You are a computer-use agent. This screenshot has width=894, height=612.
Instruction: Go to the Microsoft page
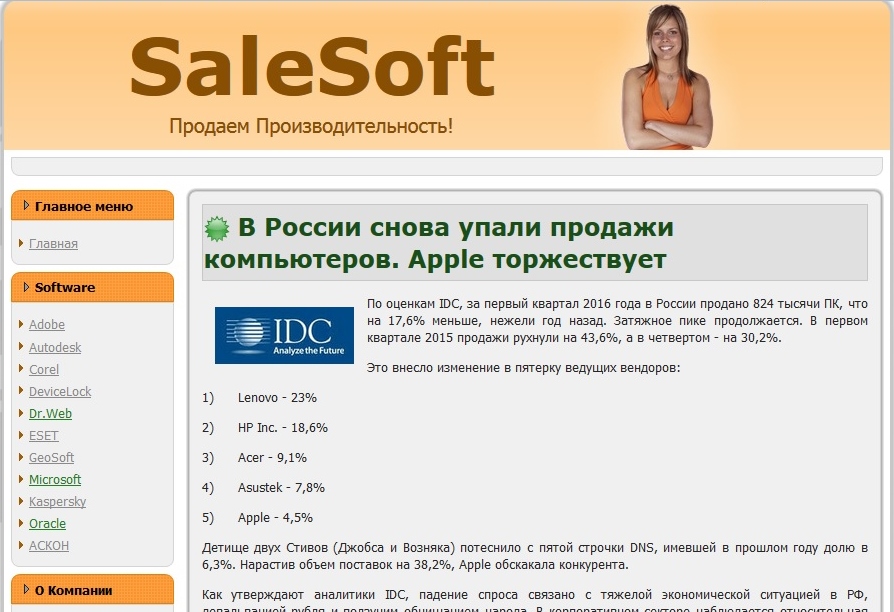coord(55,480)
